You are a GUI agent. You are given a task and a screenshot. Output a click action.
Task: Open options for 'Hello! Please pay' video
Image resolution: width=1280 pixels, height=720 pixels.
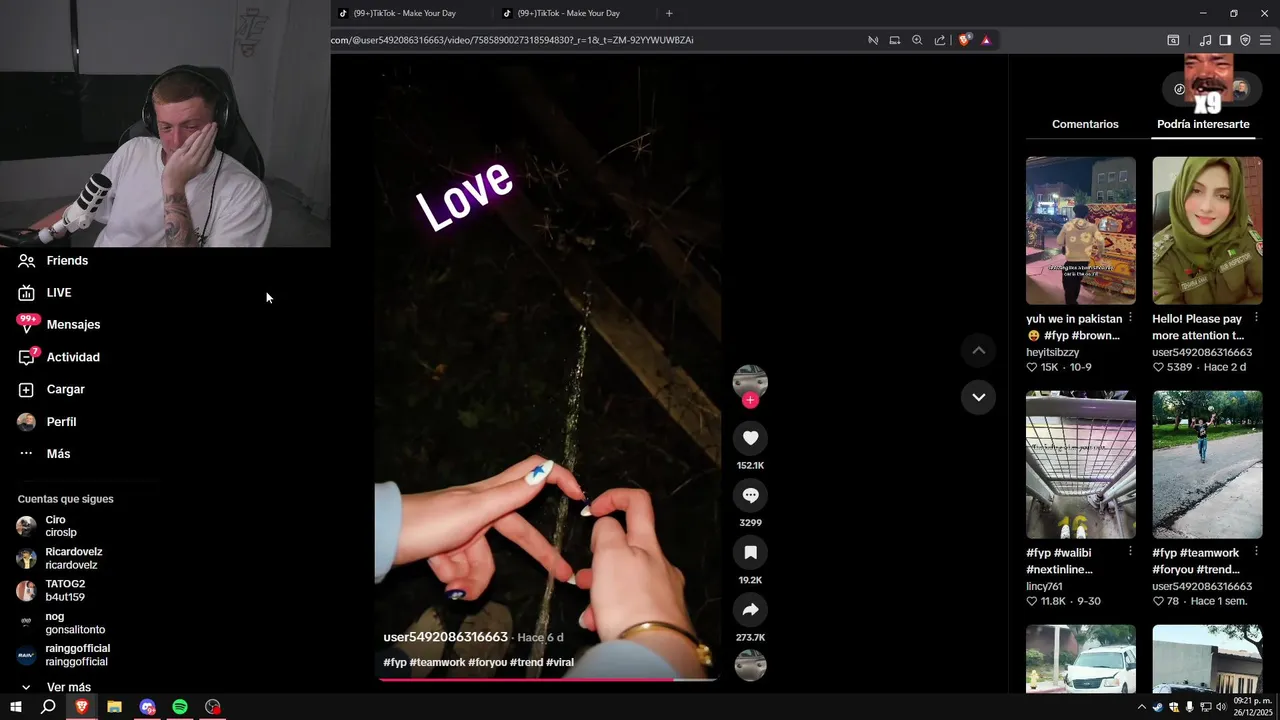coord(1257,317)
